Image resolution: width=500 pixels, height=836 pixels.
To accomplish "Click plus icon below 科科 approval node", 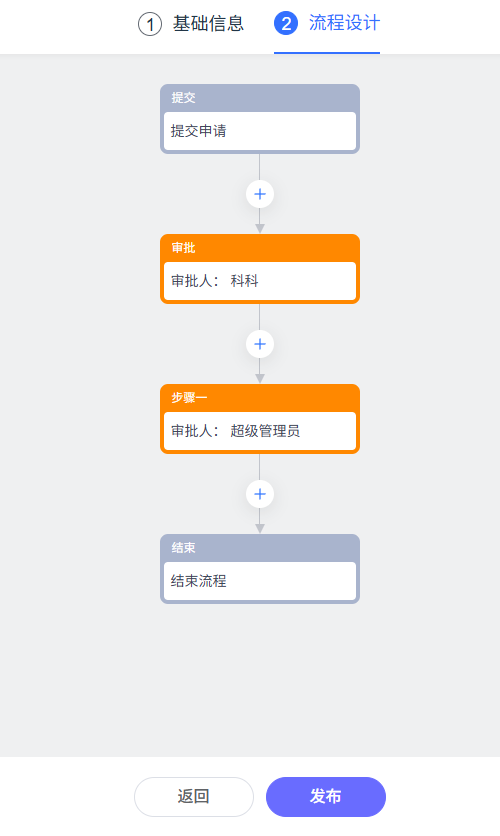I will 260,344.
